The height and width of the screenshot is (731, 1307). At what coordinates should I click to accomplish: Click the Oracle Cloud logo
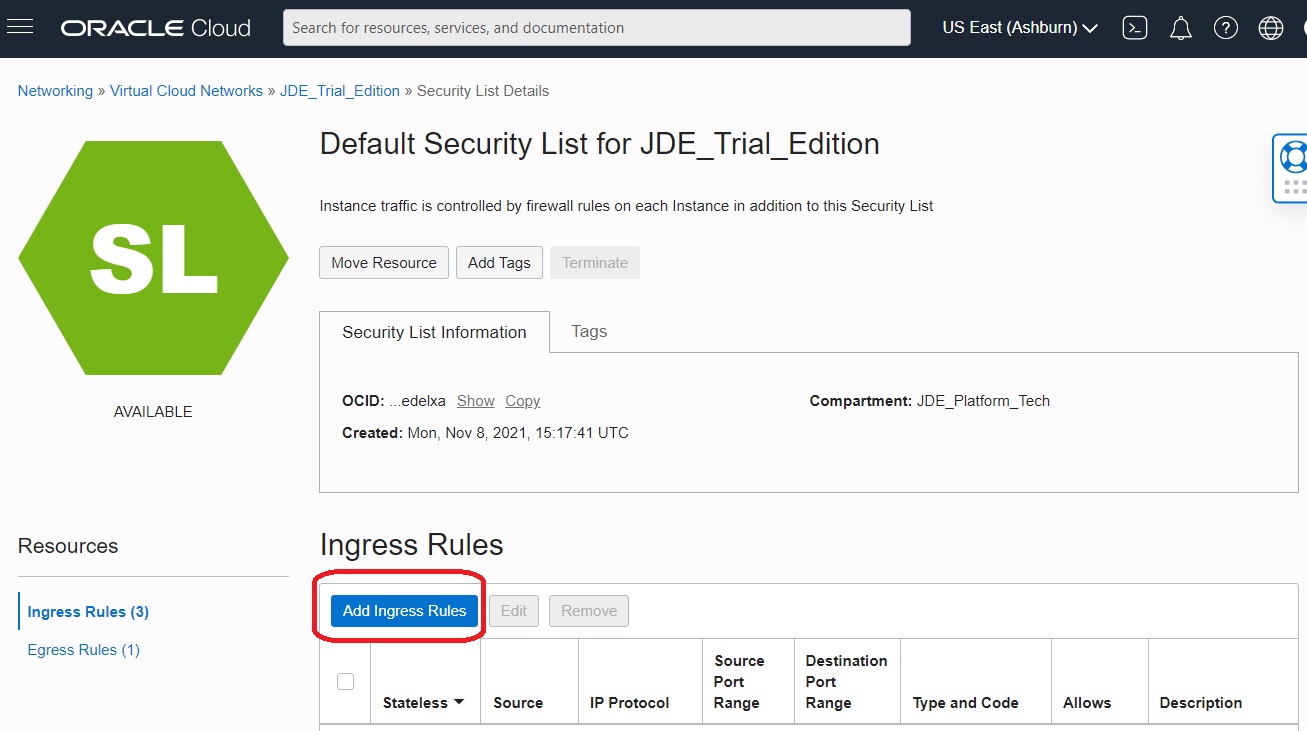point(155,27)
